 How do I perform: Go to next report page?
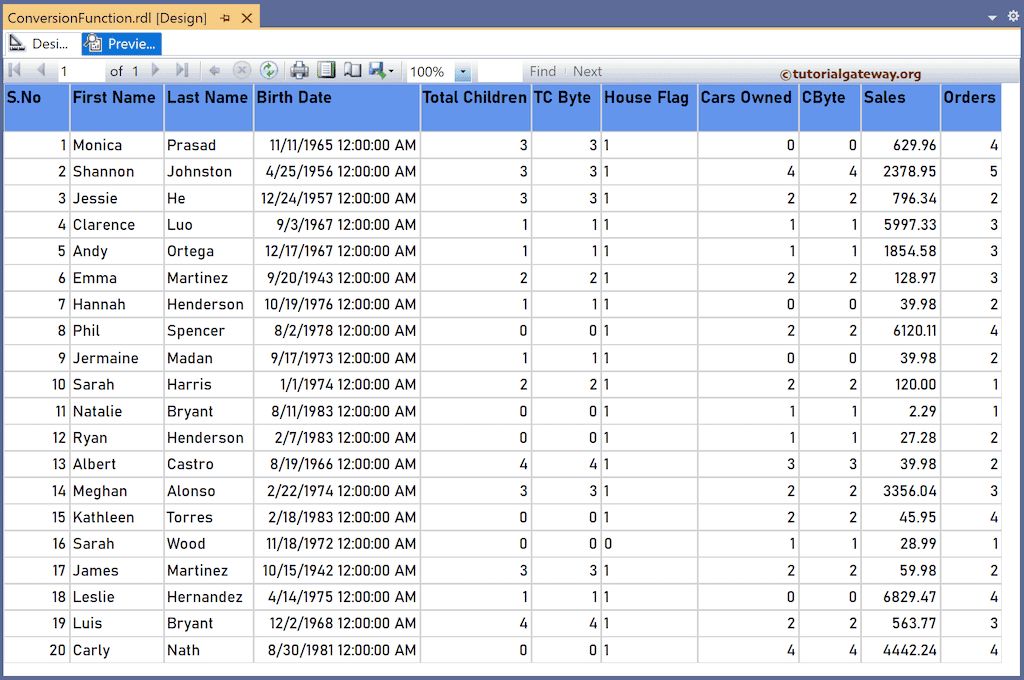(155, 70)
